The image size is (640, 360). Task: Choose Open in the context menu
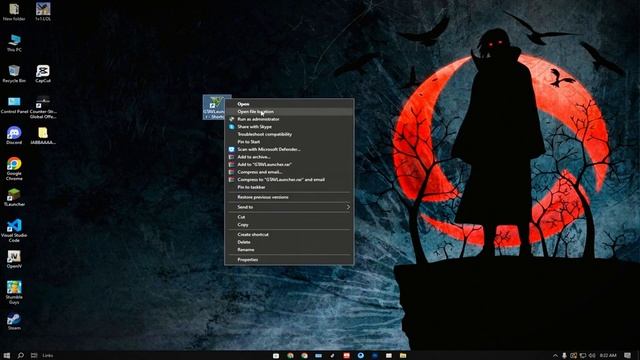289,104
